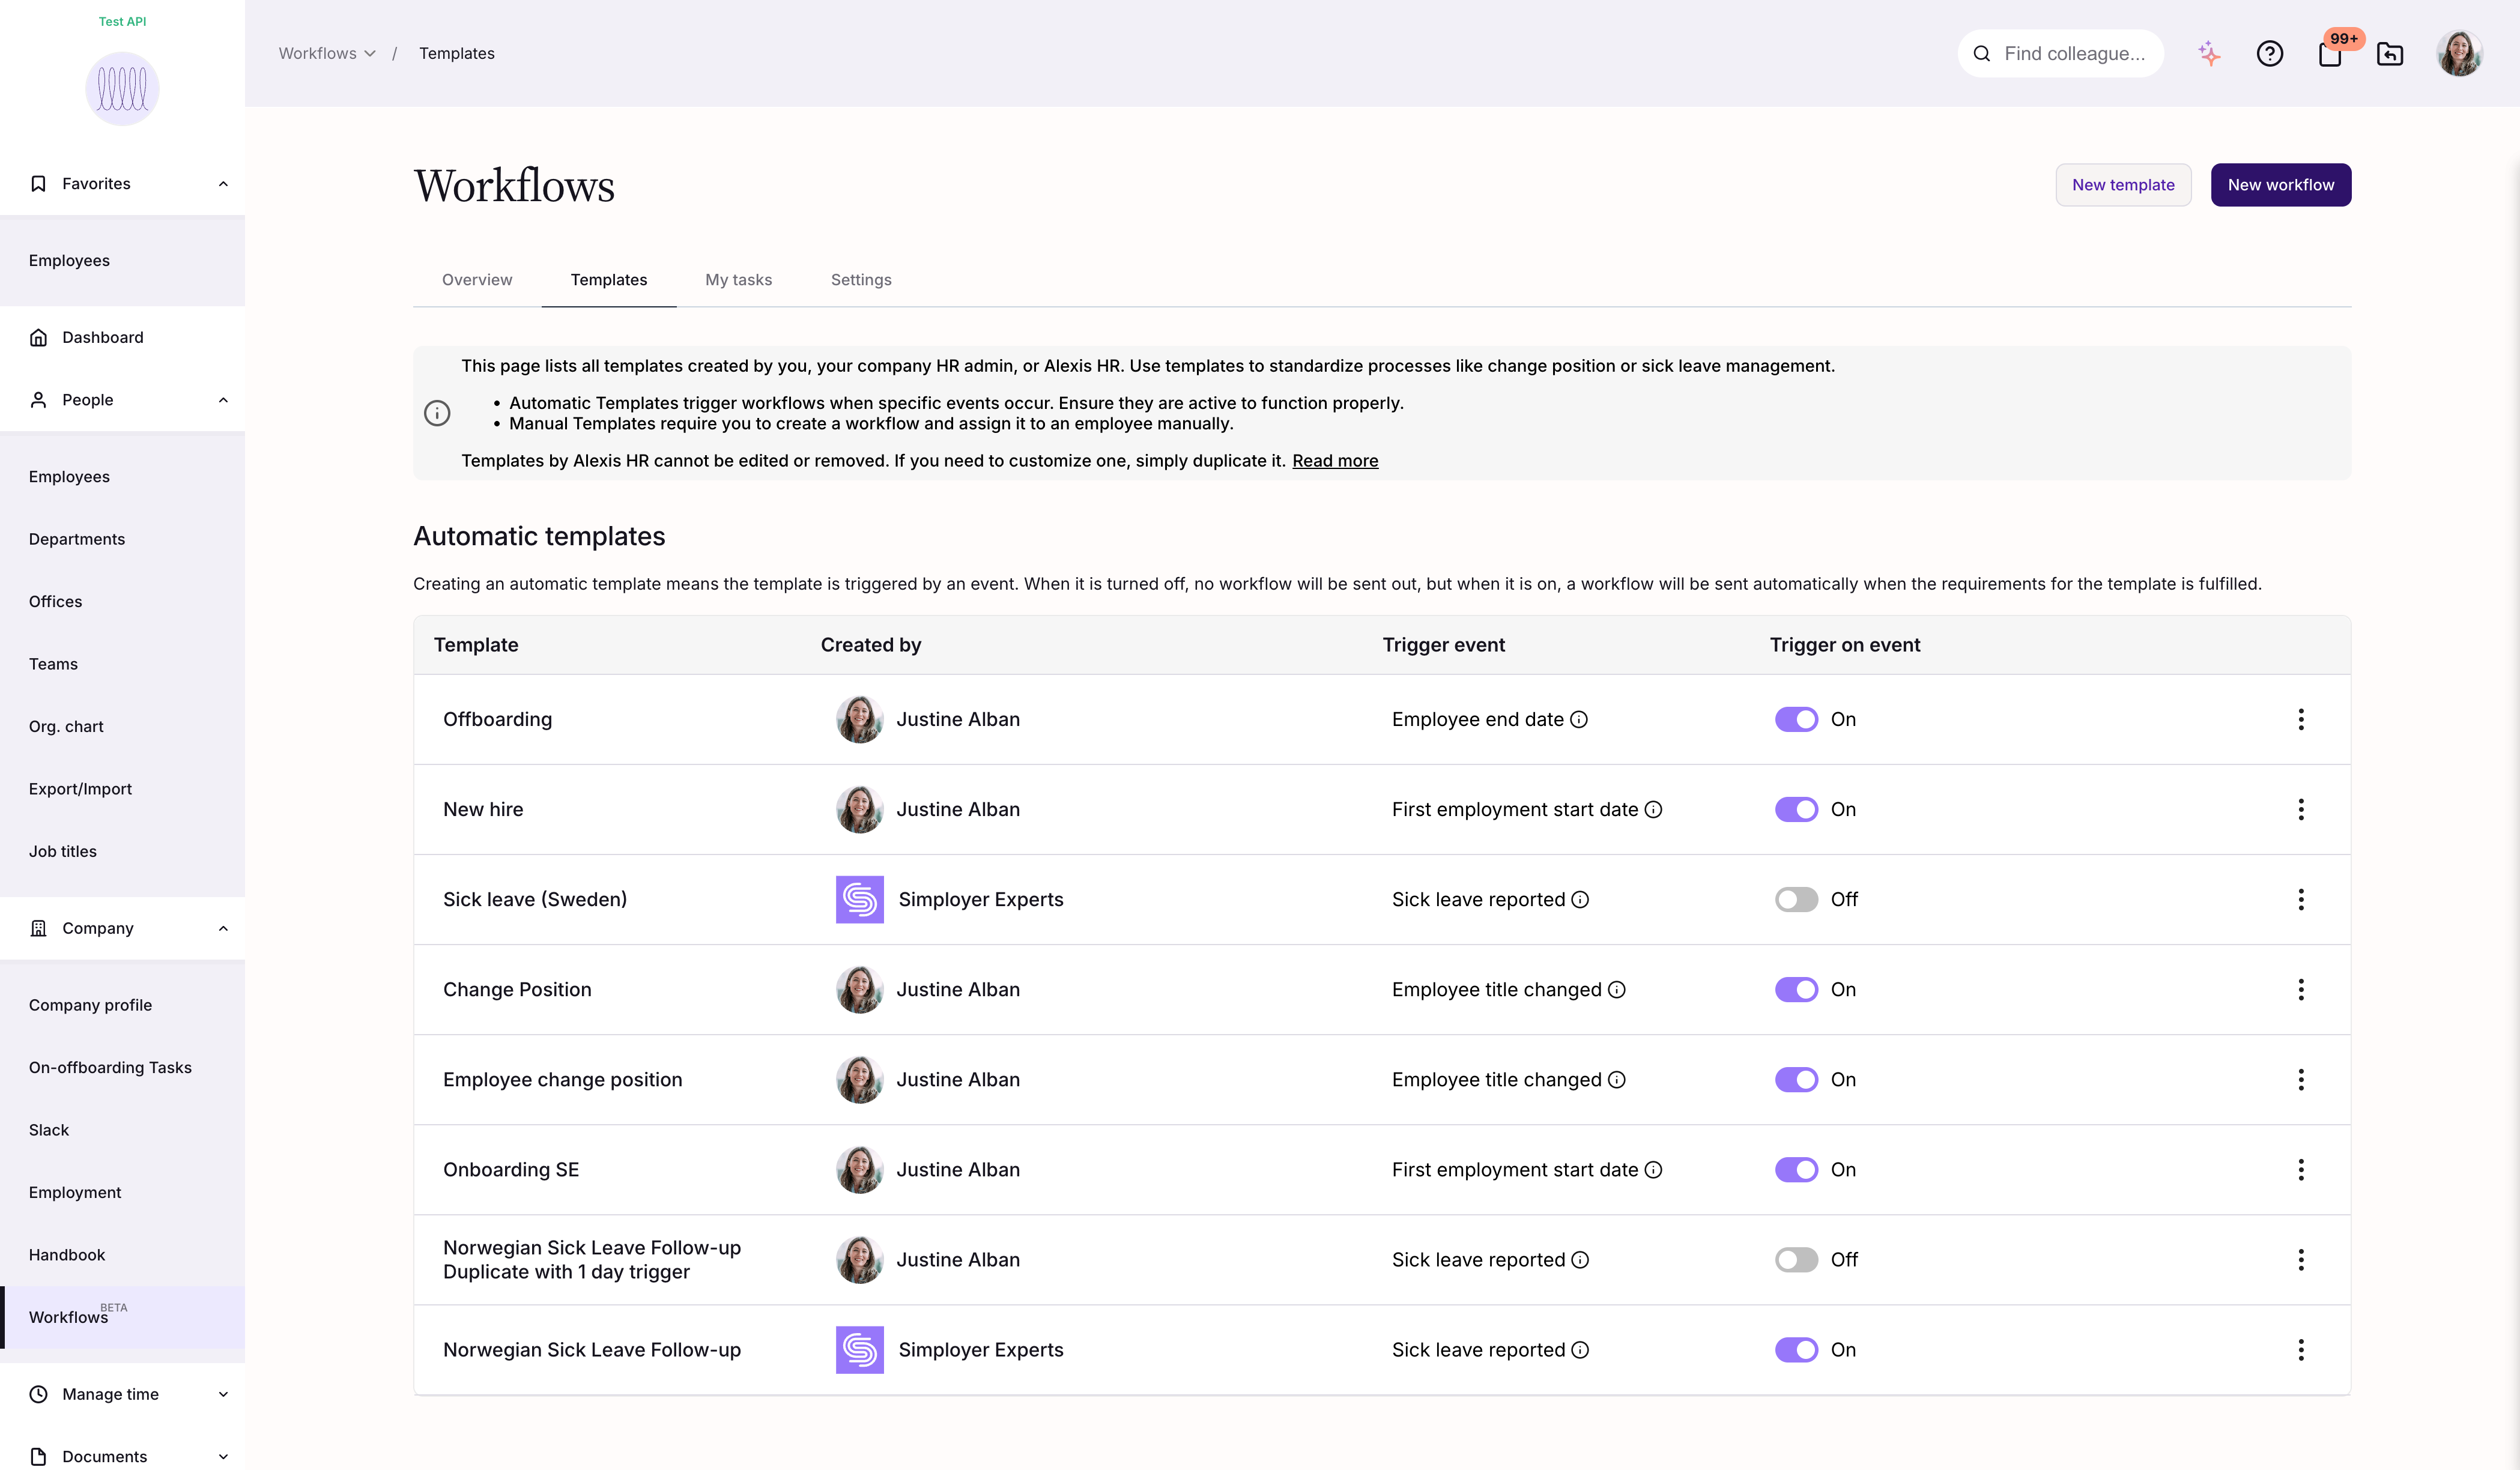
Task: Enable the Sick leave (Sweden) toggle
Action: tap(1796, 900)
